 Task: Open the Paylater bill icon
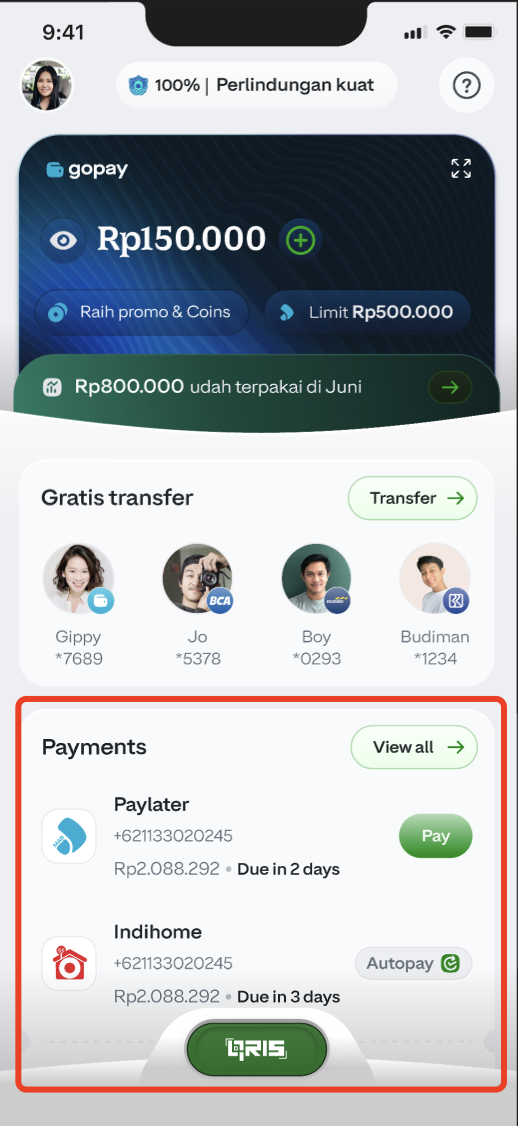[x=69, y=836]
